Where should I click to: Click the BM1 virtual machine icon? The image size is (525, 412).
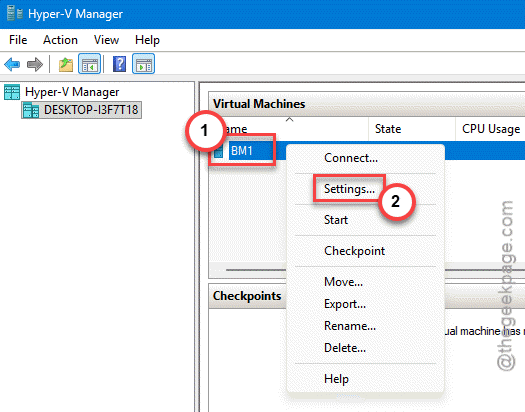tap(218, 151)
